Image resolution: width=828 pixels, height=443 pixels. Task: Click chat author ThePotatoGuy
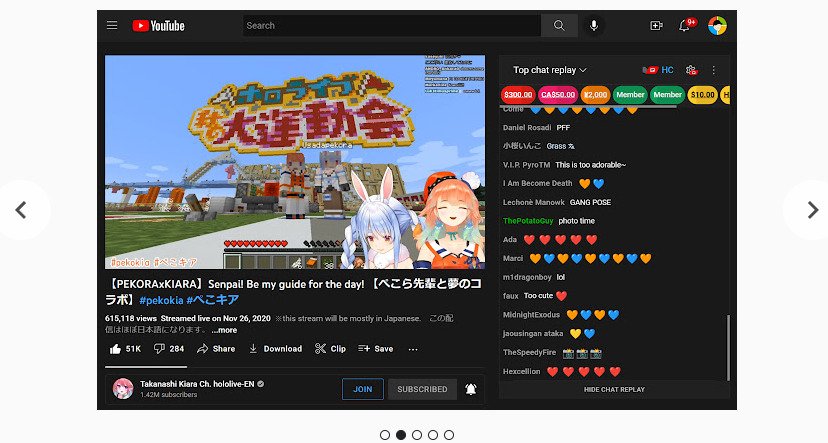click(528, 221)
